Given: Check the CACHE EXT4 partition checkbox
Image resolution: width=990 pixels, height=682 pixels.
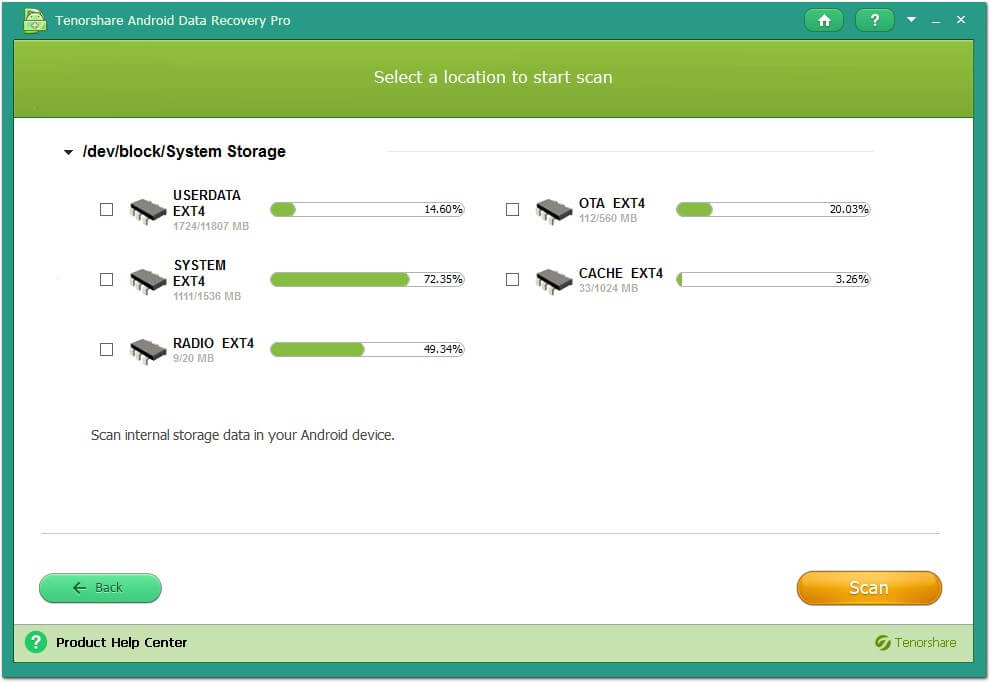Looking at the screenshot, I should [513, 279].
